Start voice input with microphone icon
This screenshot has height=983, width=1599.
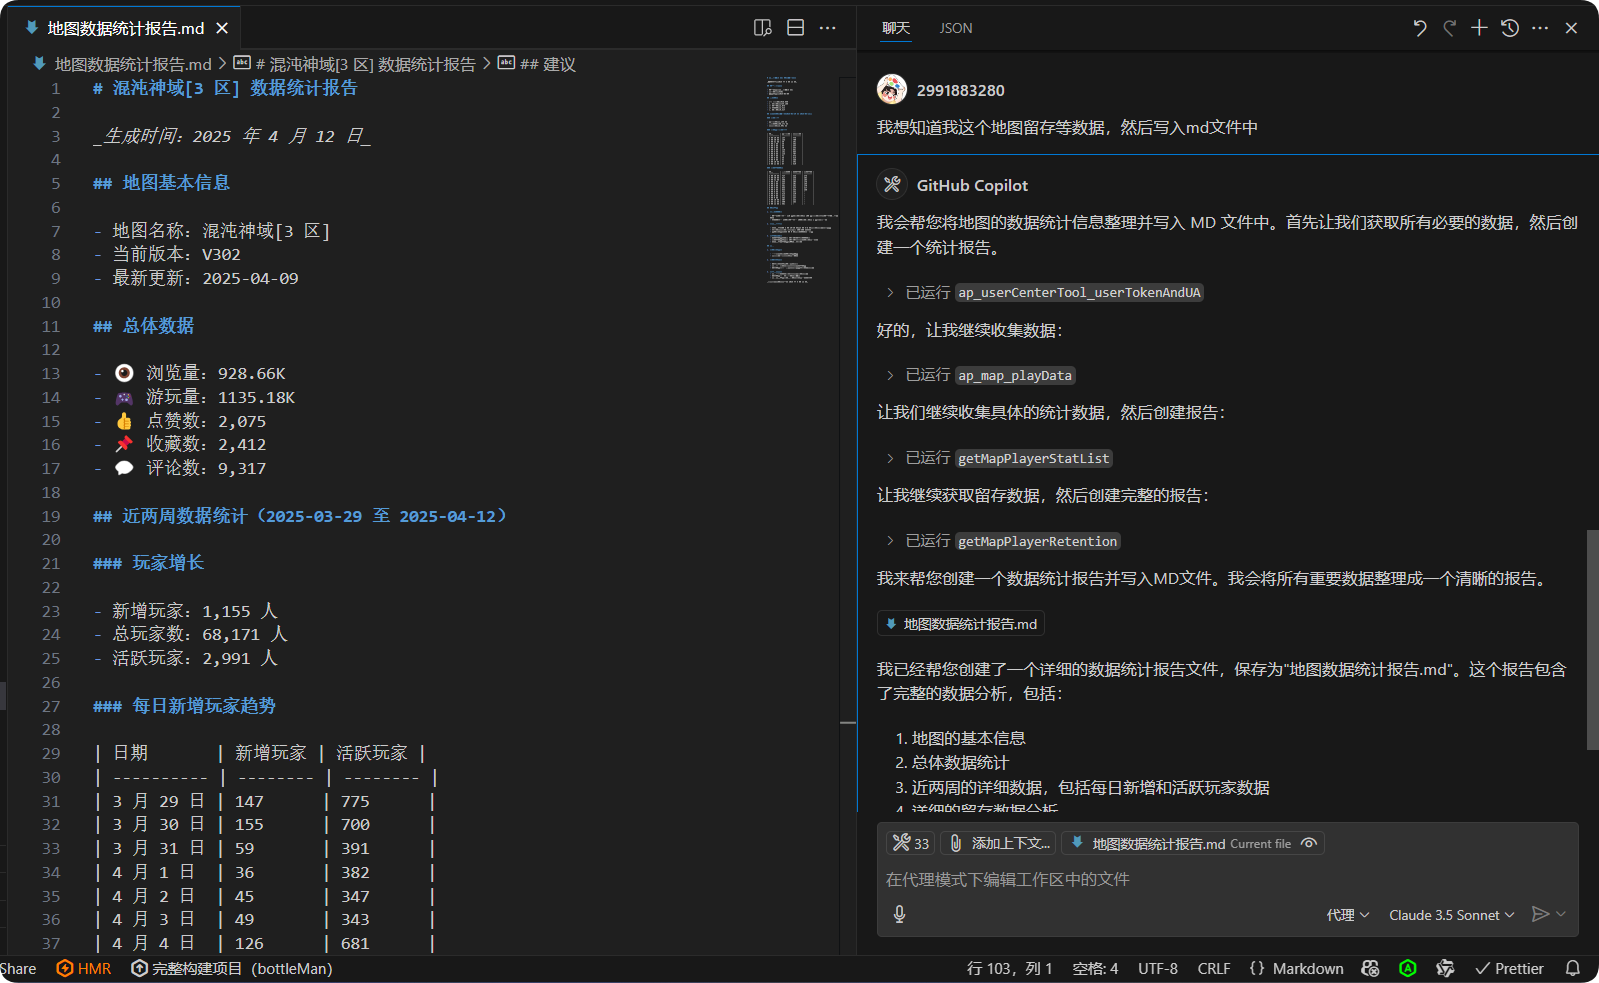click(x=899, y=914)
